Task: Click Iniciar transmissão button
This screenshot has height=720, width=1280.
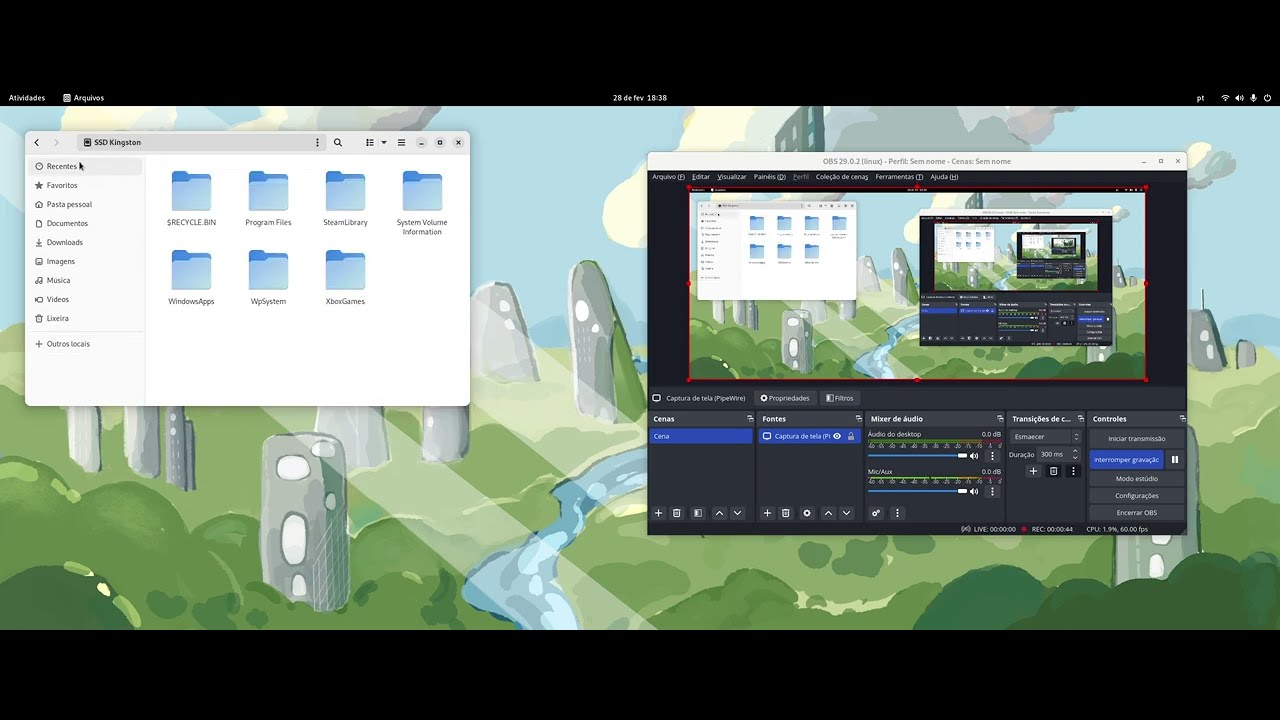Action: 1137,439
